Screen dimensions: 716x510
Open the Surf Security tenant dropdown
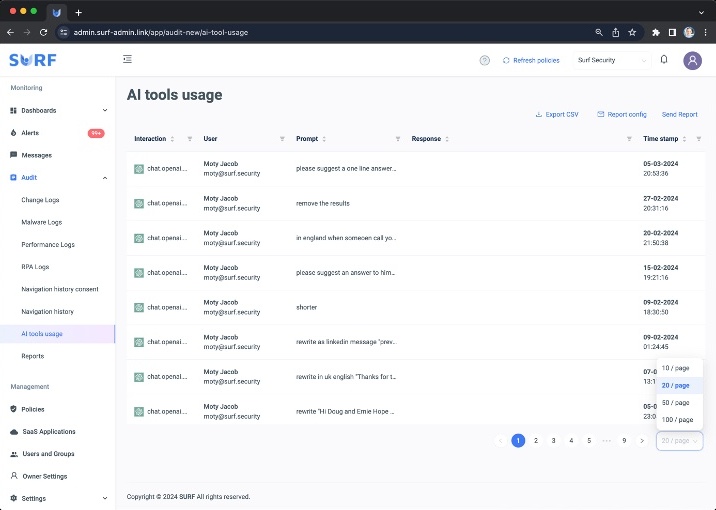[612, 60]
